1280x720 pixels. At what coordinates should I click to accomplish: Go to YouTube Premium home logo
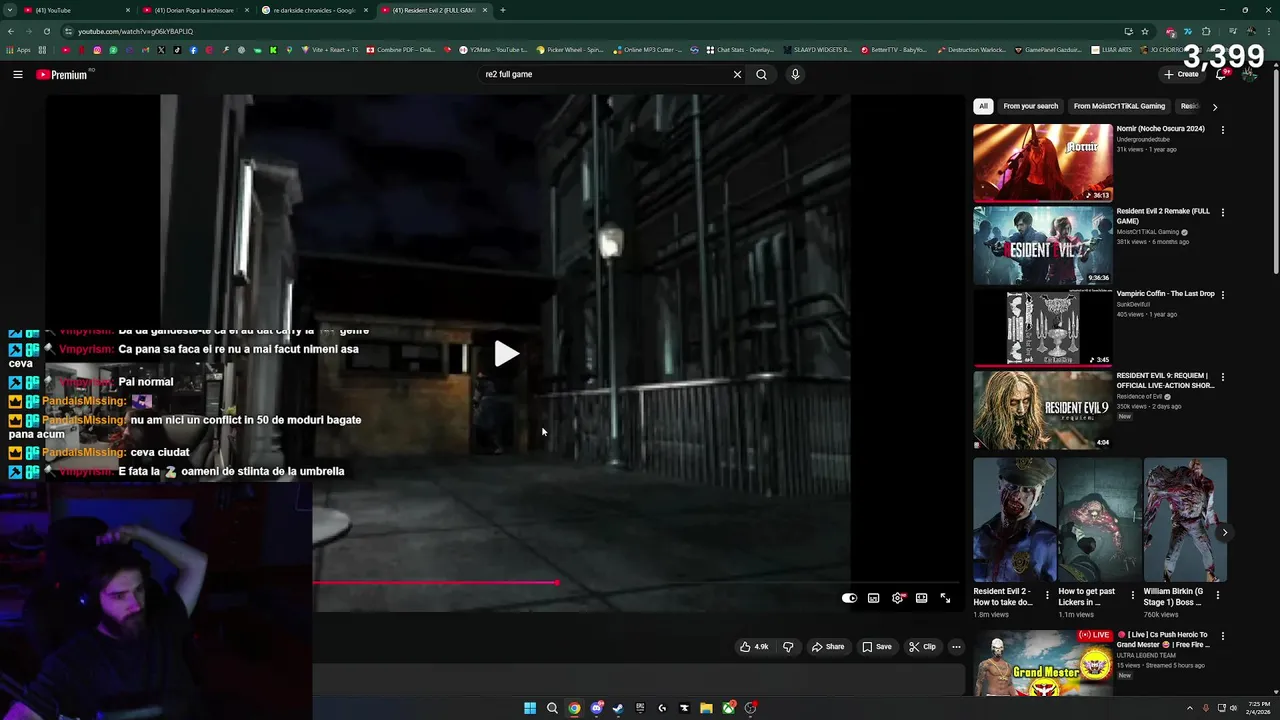coord(62,75)
